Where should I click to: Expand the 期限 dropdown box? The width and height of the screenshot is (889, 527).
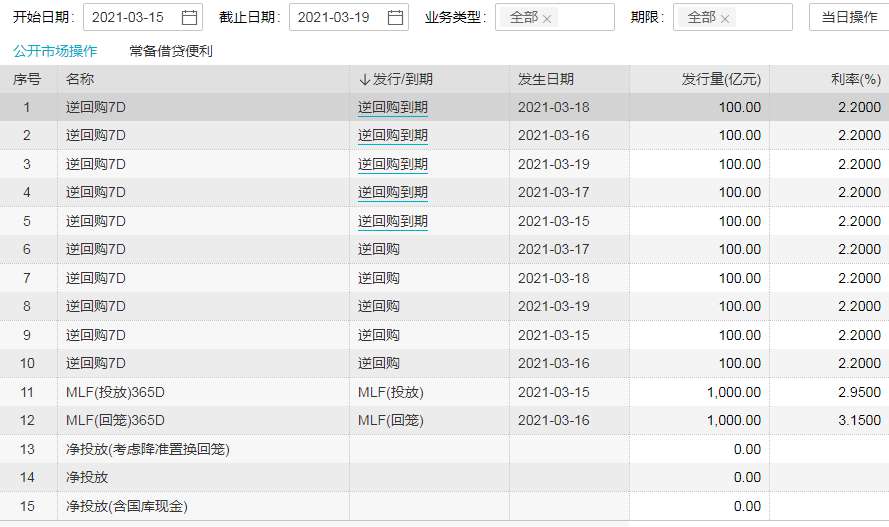coord(762,18)
